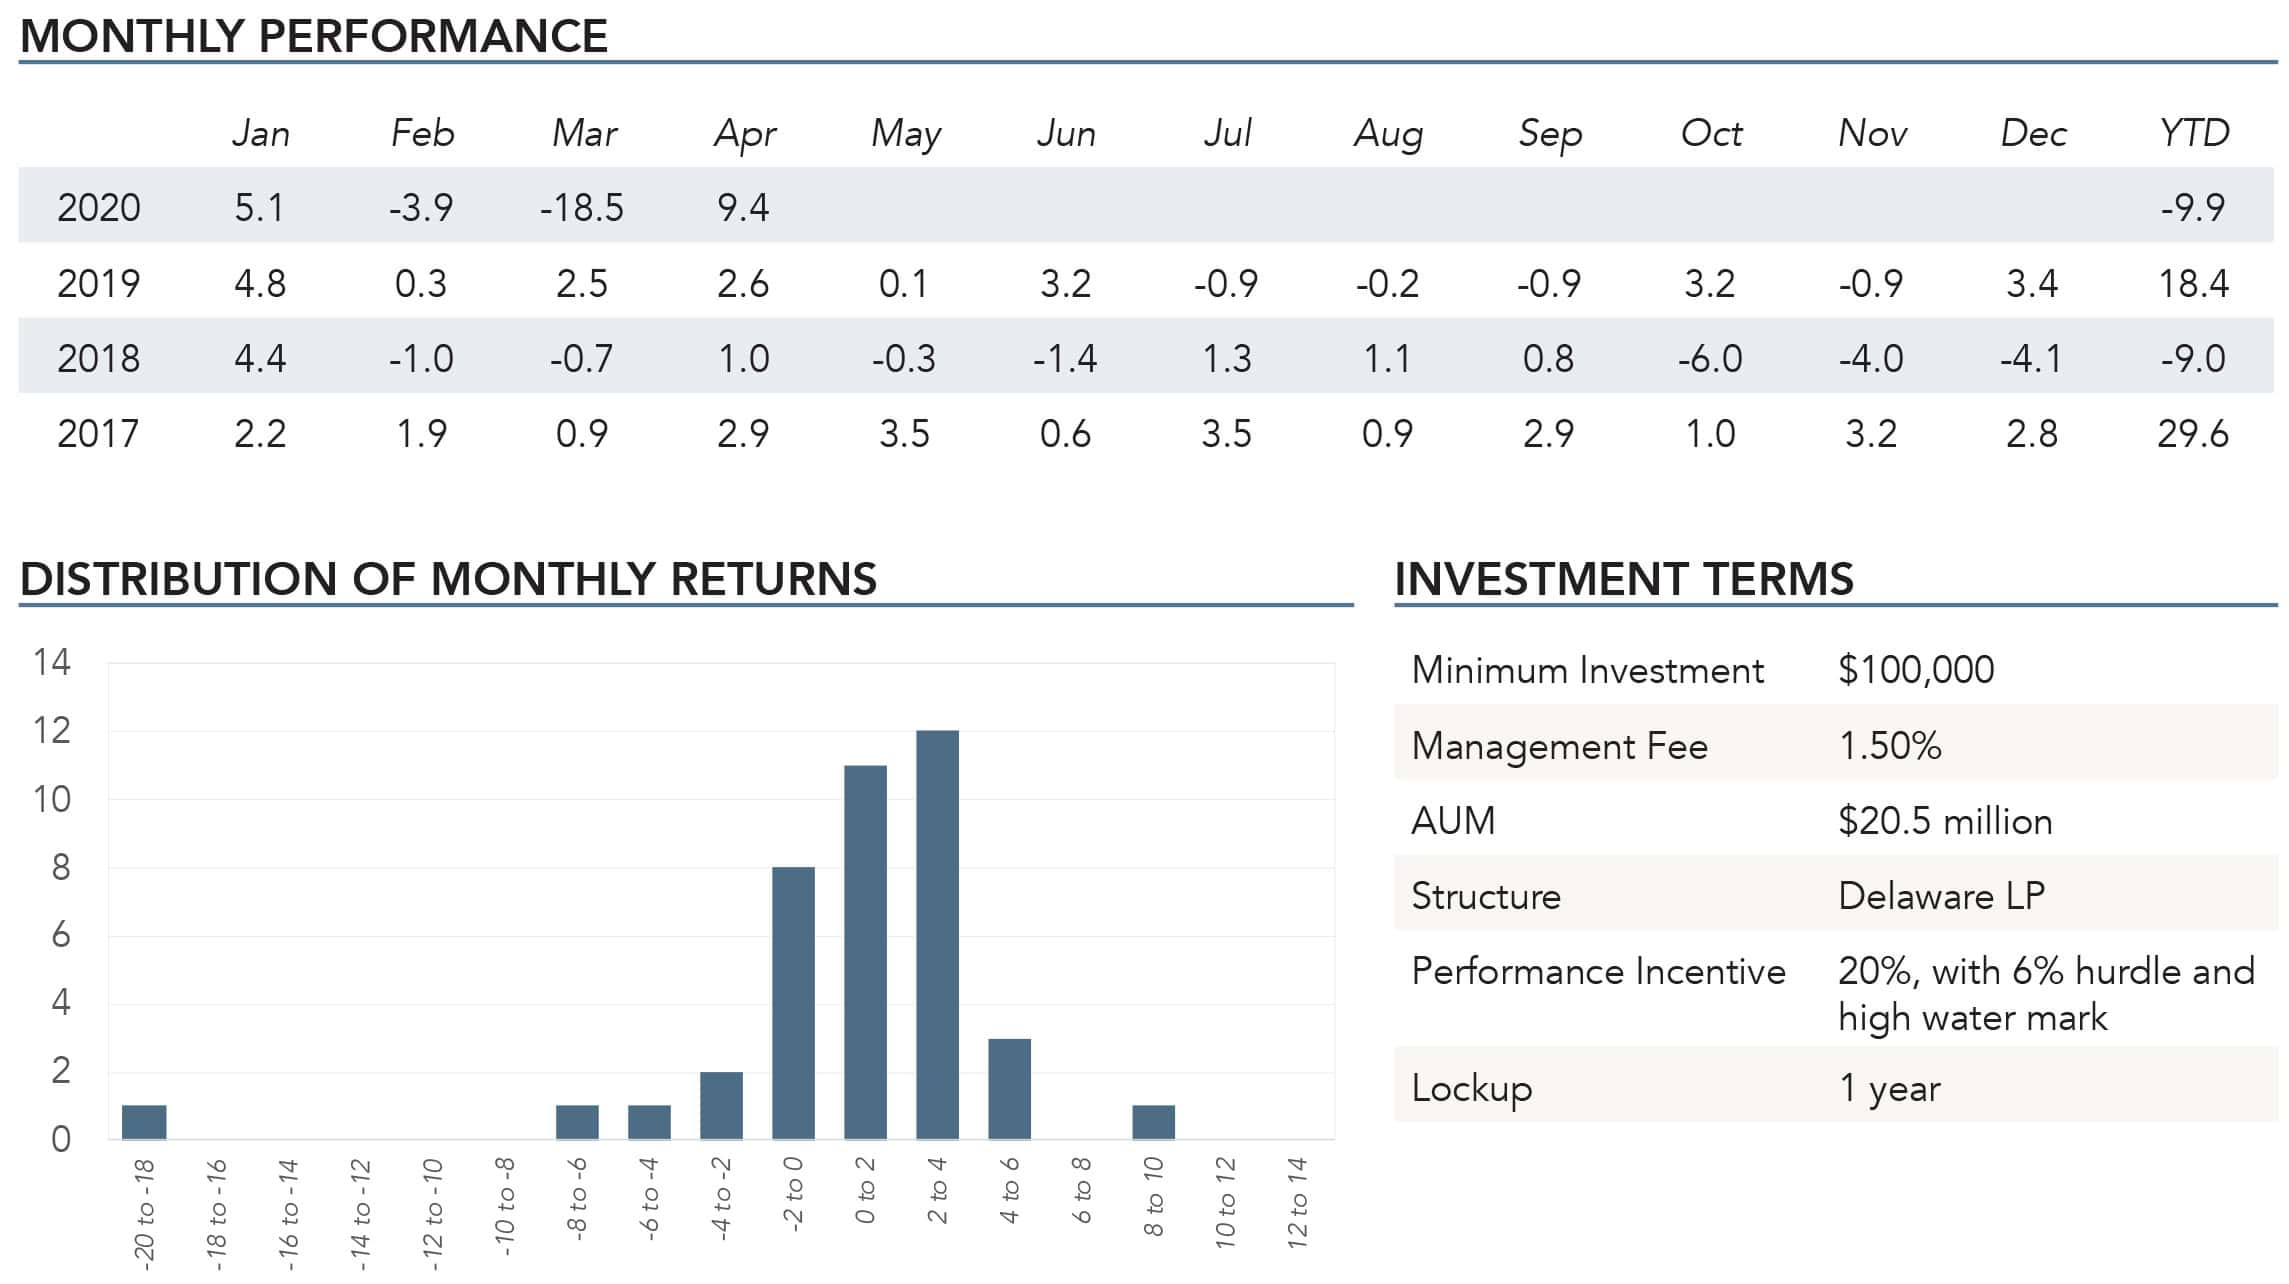Select the 2020 April return 9.4
The image size is (2289, 1284).
742,208
